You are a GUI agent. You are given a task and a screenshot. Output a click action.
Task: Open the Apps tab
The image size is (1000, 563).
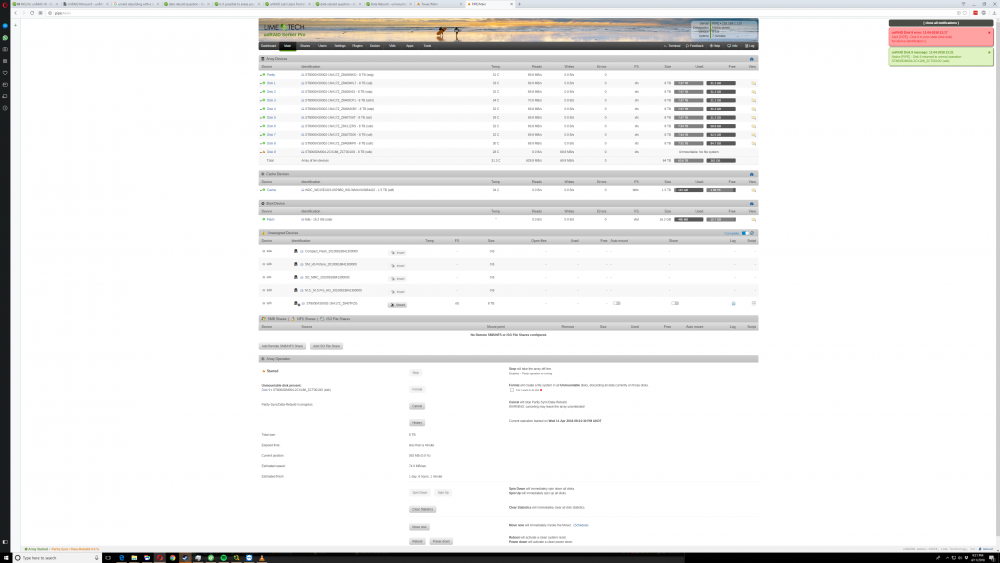click(x=409, y=46)
